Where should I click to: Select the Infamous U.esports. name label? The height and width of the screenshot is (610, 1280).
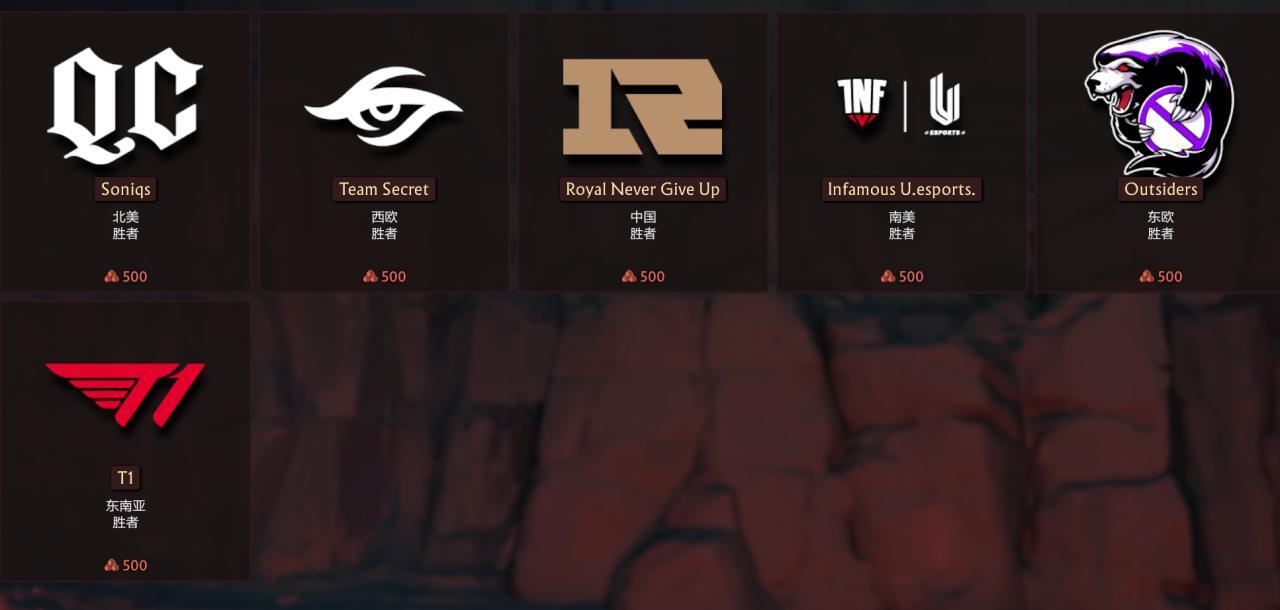(x=902, y=189)
